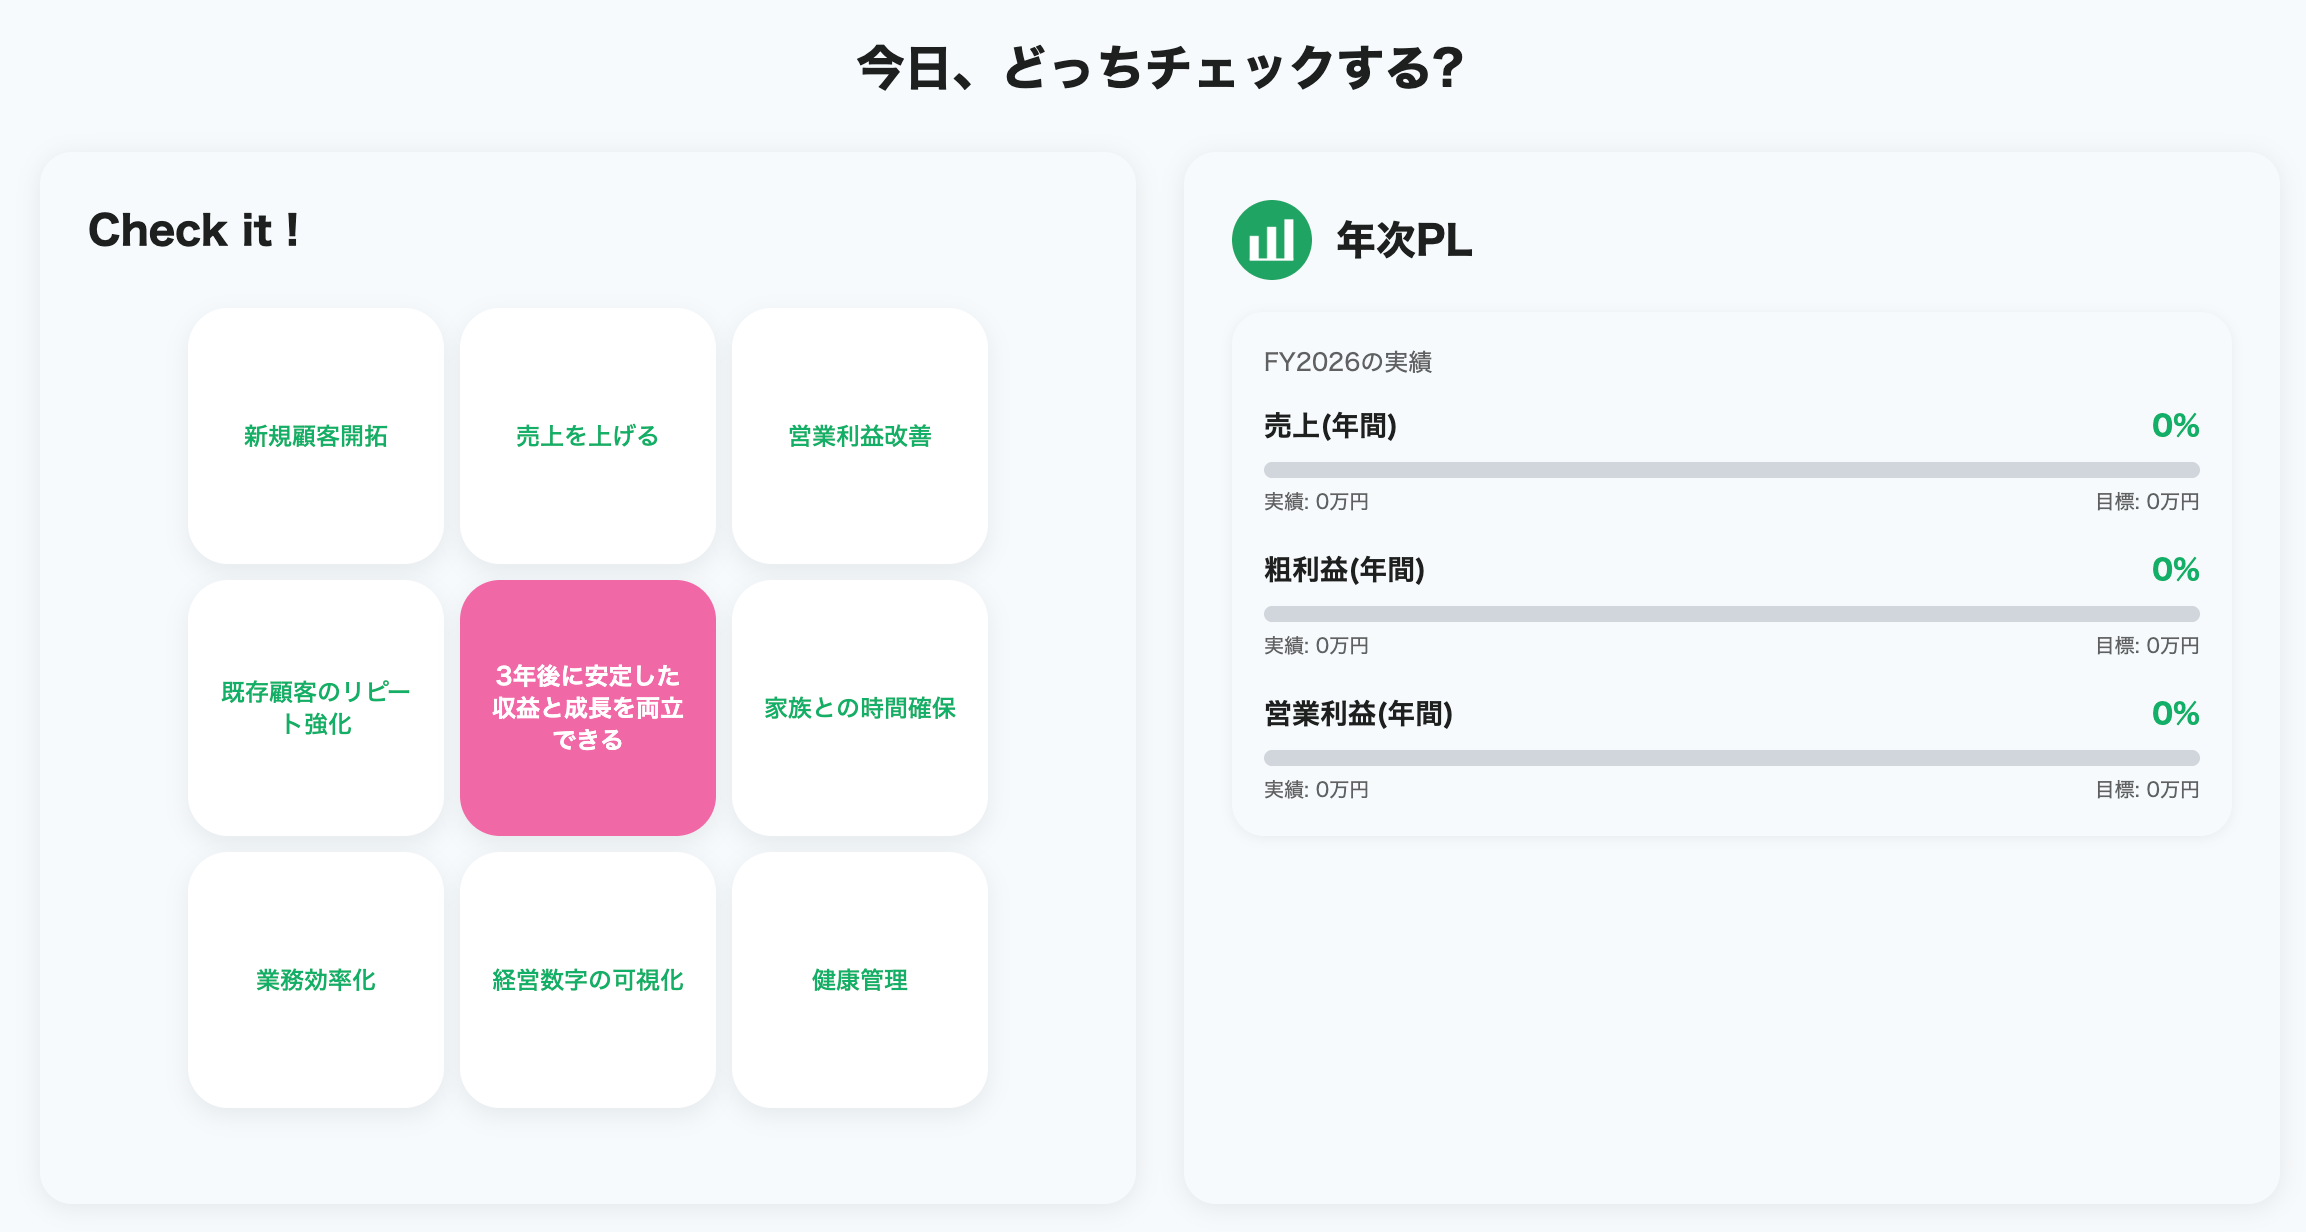Open the 営業利益改善 tile
This screenshot has height=1232, width=2306.
click(860, 436)
